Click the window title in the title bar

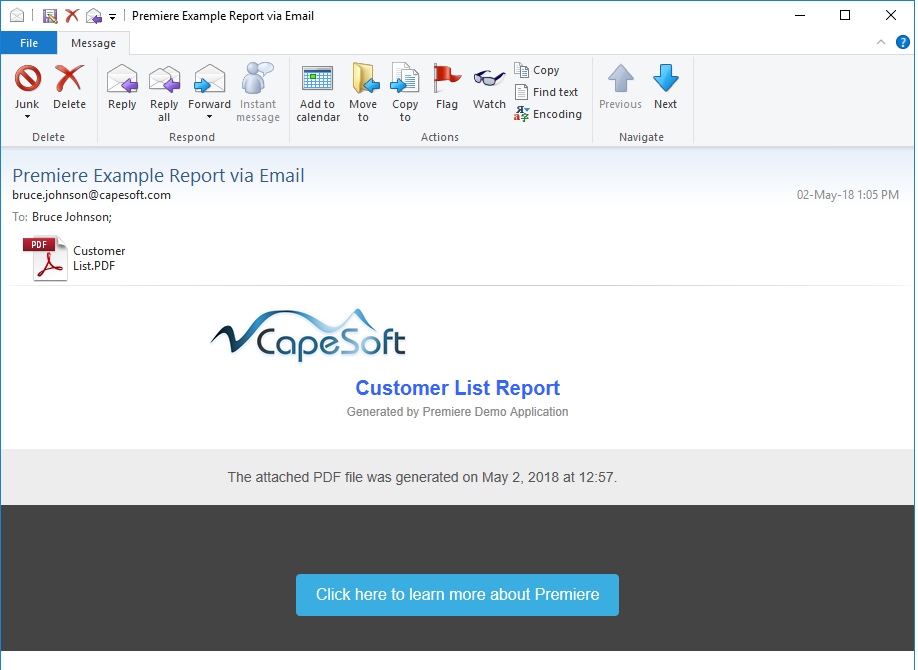[x=222, y=16]
